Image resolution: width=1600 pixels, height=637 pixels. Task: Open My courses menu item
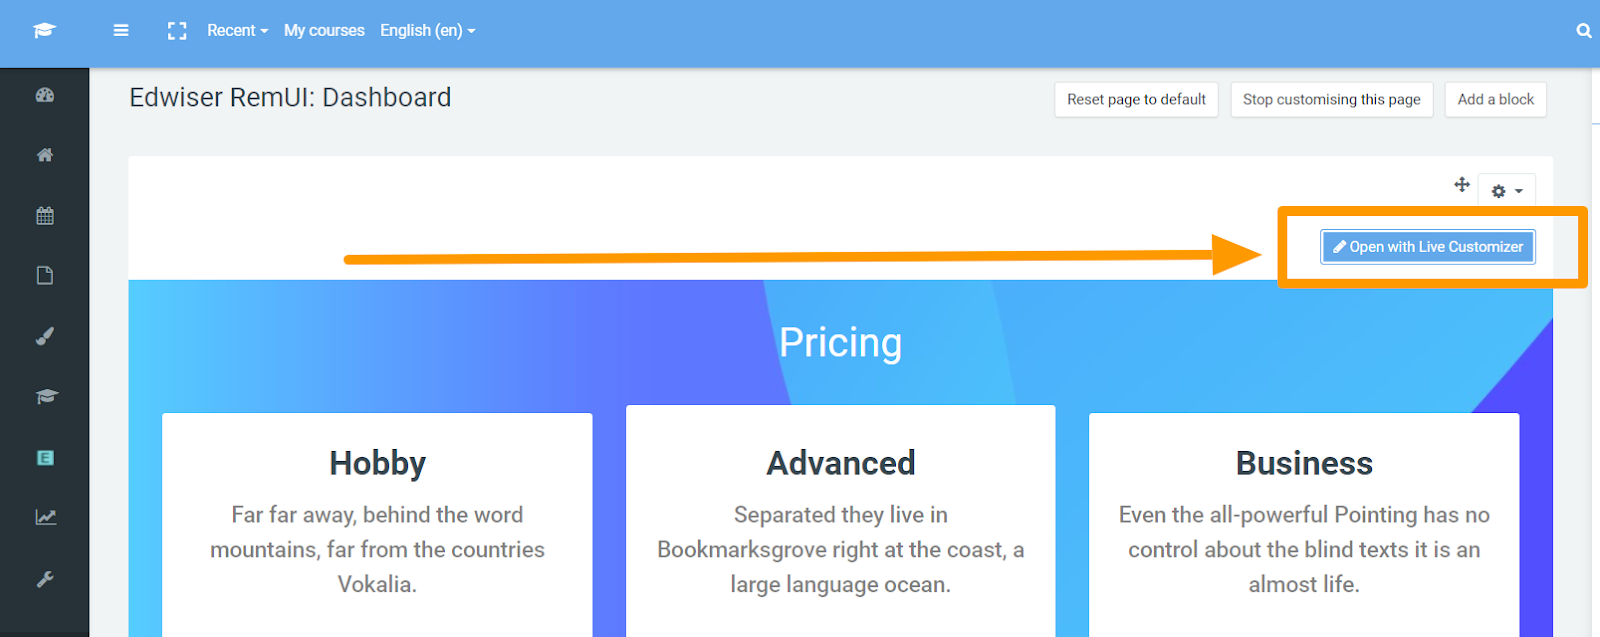click(324, 31)
